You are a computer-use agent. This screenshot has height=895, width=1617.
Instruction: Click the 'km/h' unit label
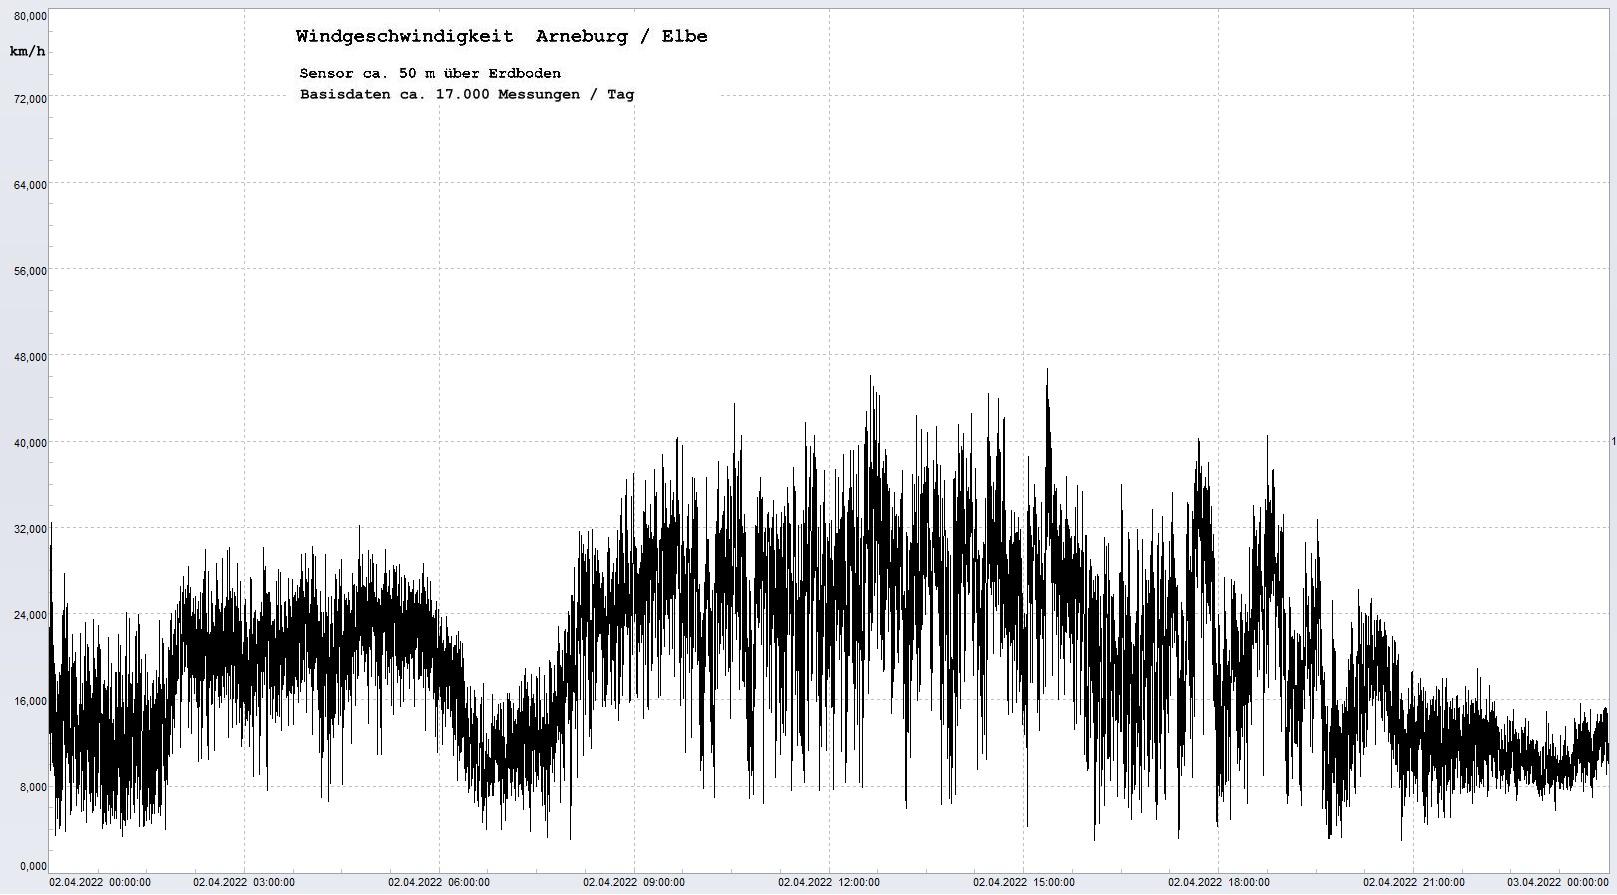click(27, 51)
